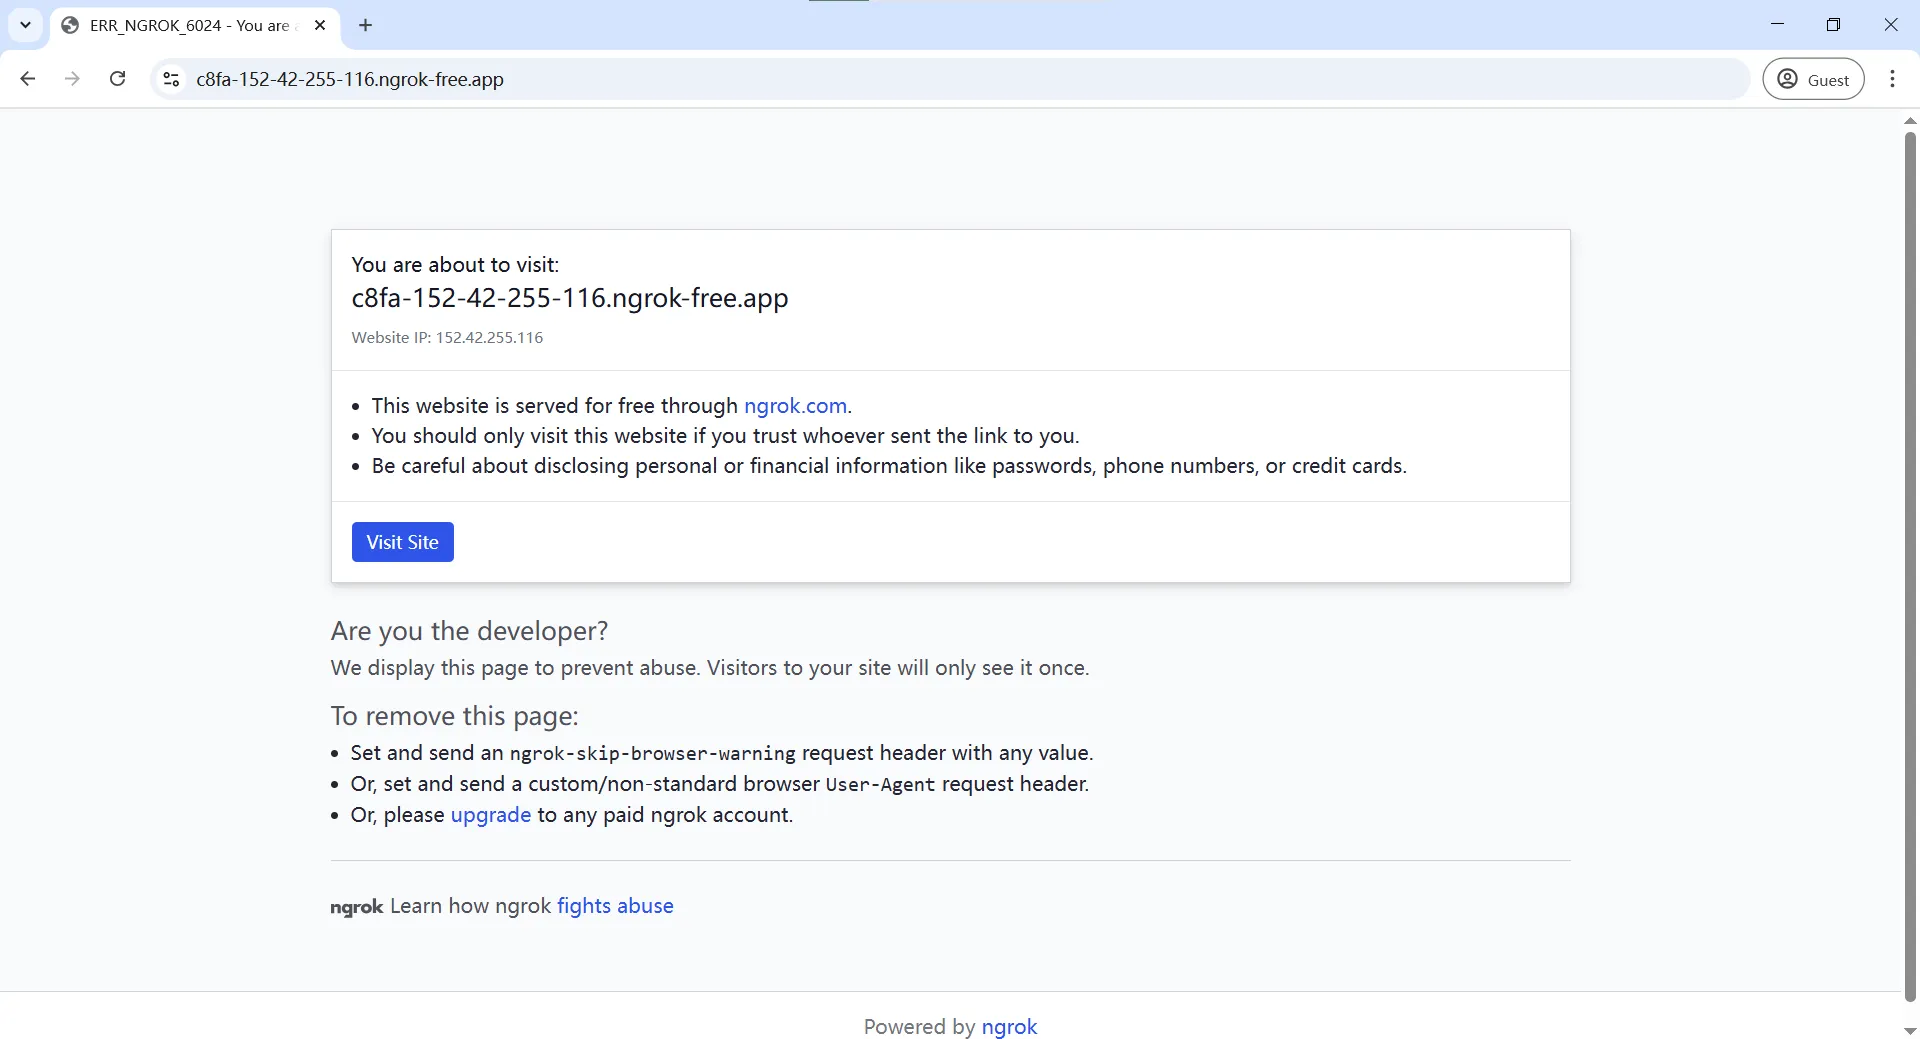Follow the upgrade link
This screenshot has width=1920, height=1039.
coord(491,815)
